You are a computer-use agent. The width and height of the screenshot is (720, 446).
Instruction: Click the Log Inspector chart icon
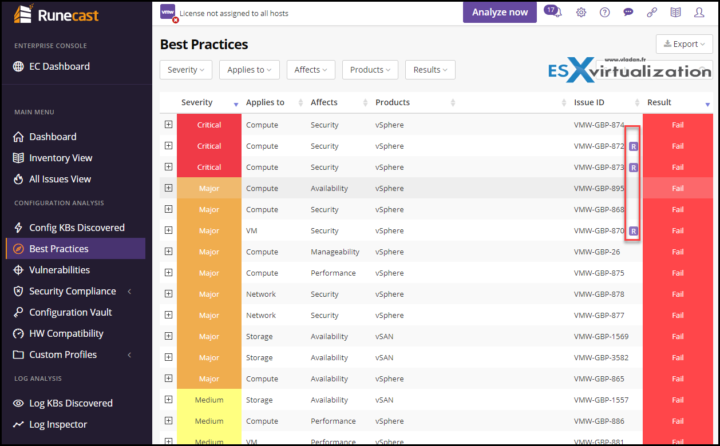pos(18,424)
